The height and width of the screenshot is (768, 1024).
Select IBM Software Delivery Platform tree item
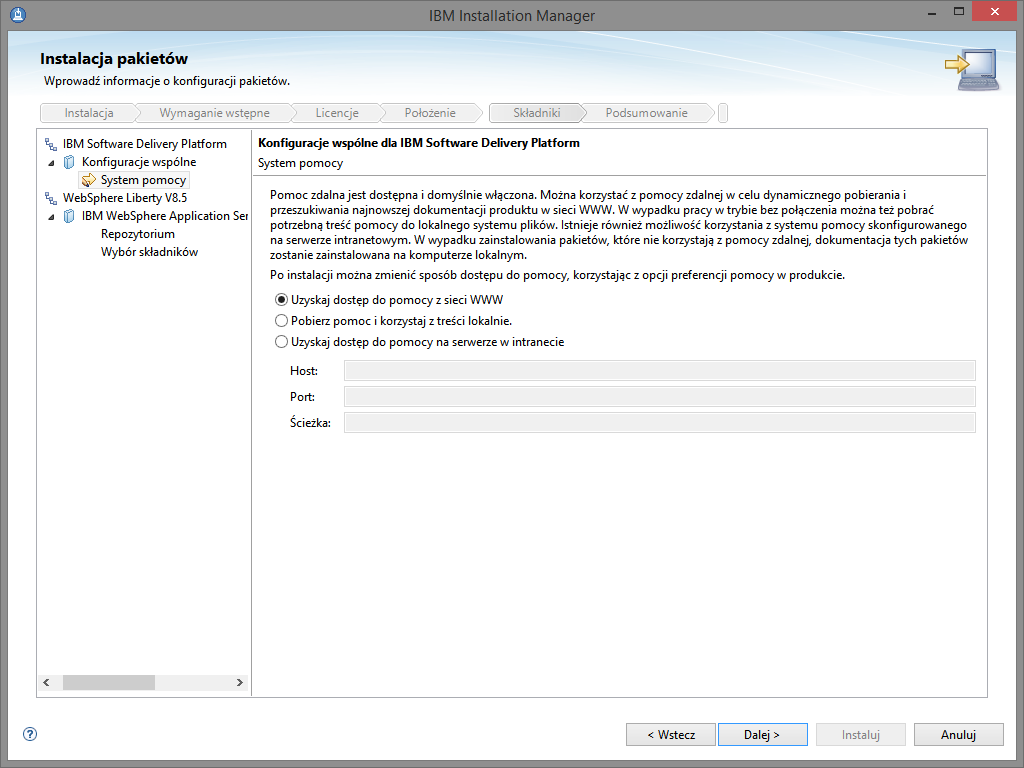tap(144, 144)
